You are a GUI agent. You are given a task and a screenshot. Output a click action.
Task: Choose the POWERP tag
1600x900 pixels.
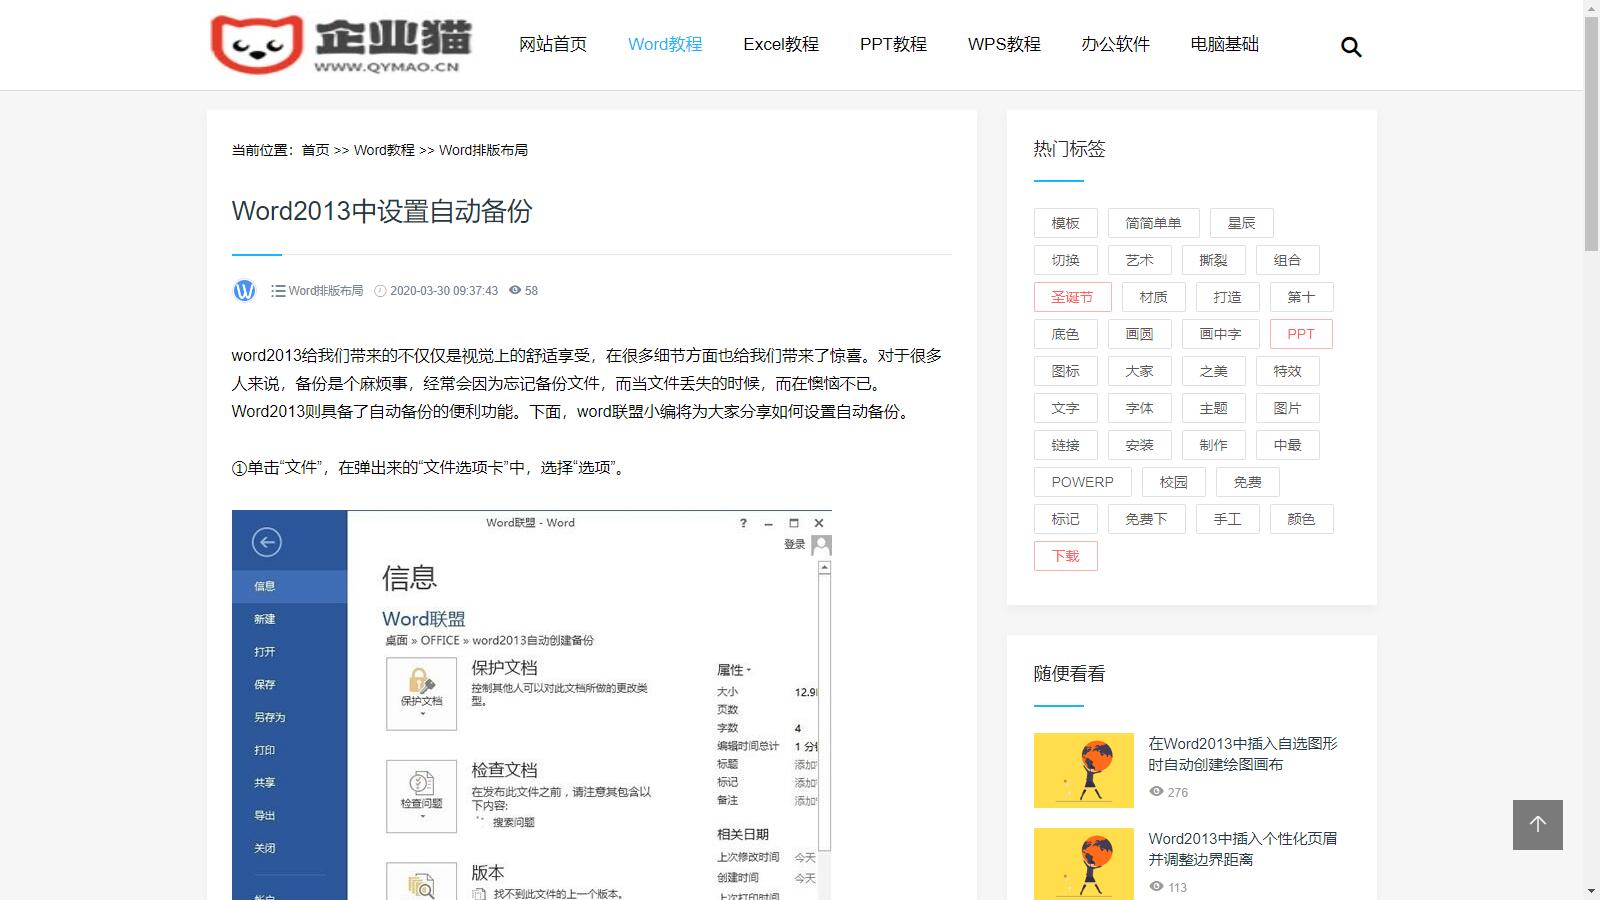[1082, 482]
